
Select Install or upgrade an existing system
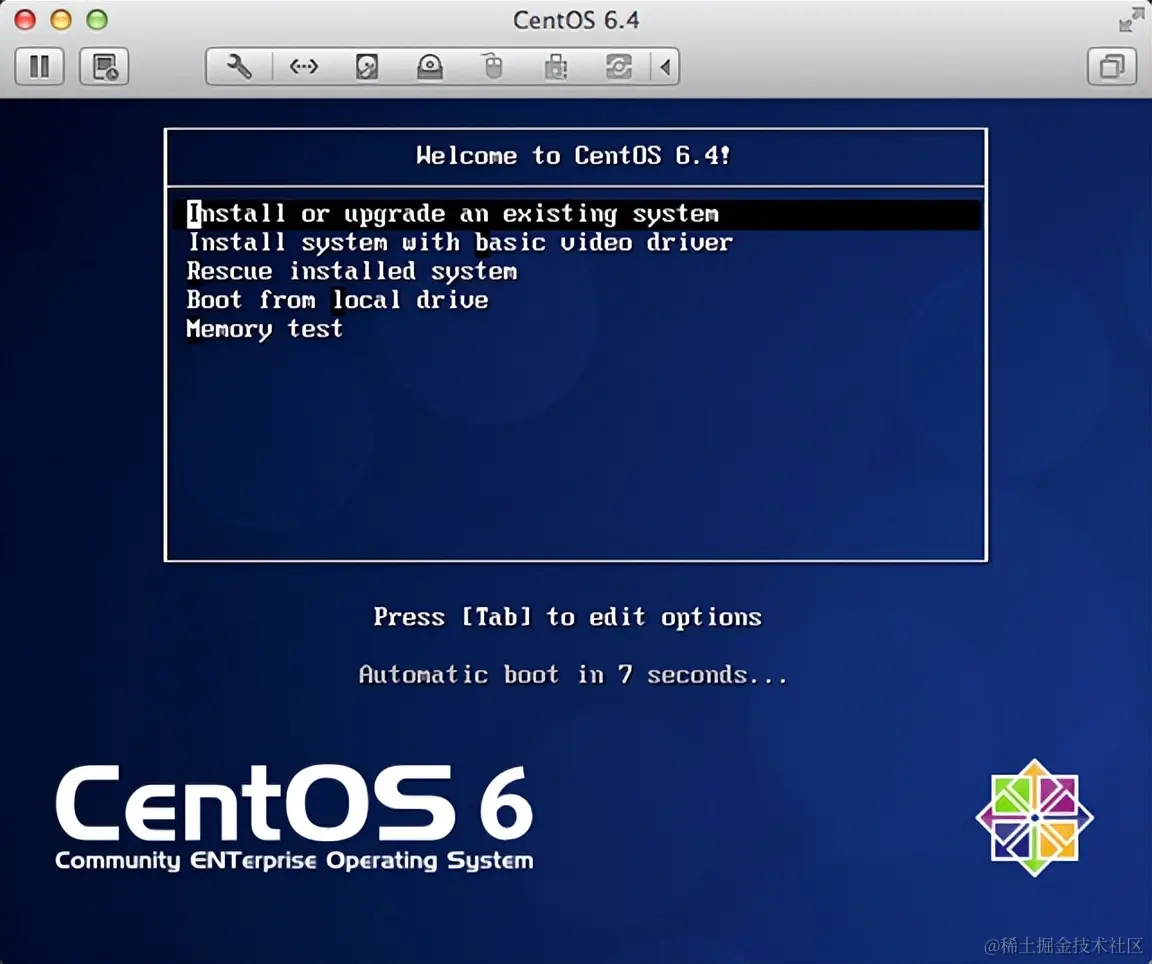577,214
